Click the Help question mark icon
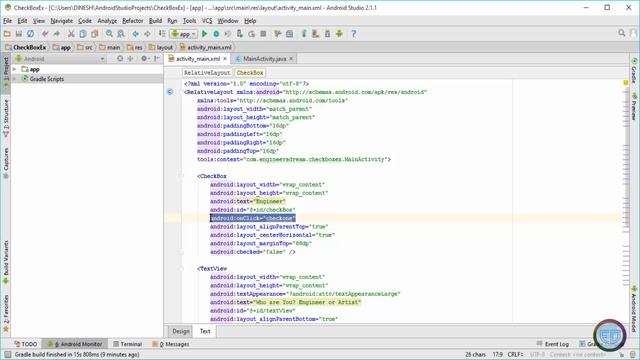Image resolution: width=640 pixels, height=360 pixels. tap(354, 34)
